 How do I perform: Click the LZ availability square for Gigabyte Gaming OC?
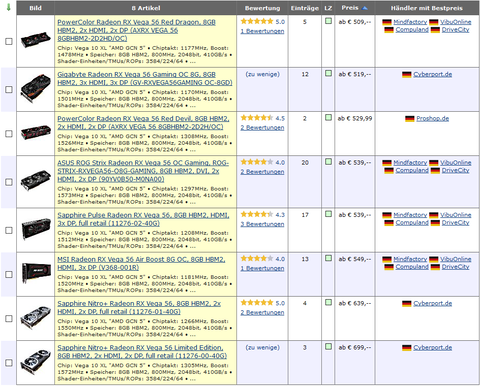coord(328,73)
